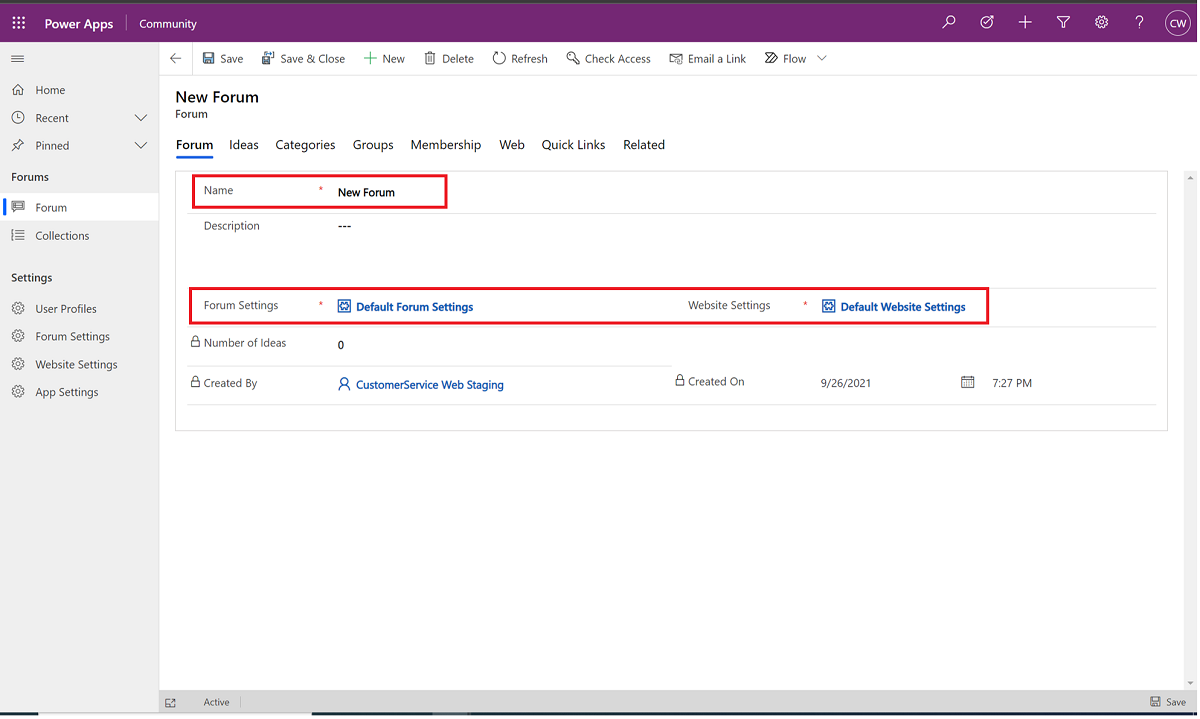Delete this forum record
This screenshot has width=1200, height=719.
coord(449,59)
